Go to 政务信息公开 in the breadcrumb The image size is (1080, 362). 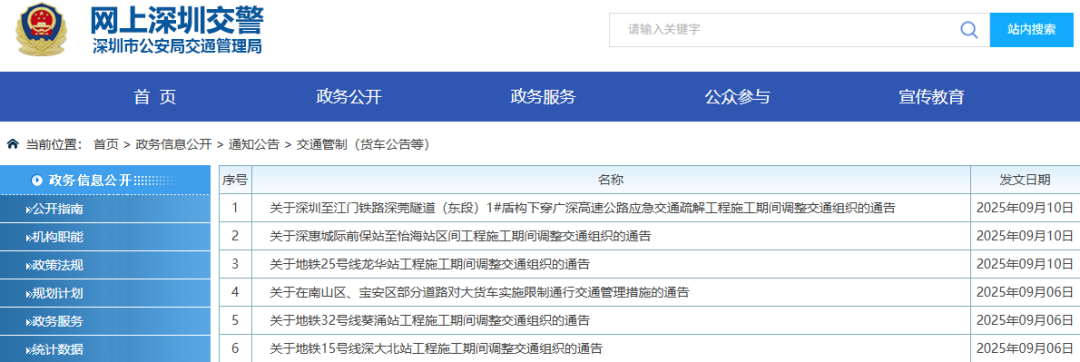pos(174,145)
